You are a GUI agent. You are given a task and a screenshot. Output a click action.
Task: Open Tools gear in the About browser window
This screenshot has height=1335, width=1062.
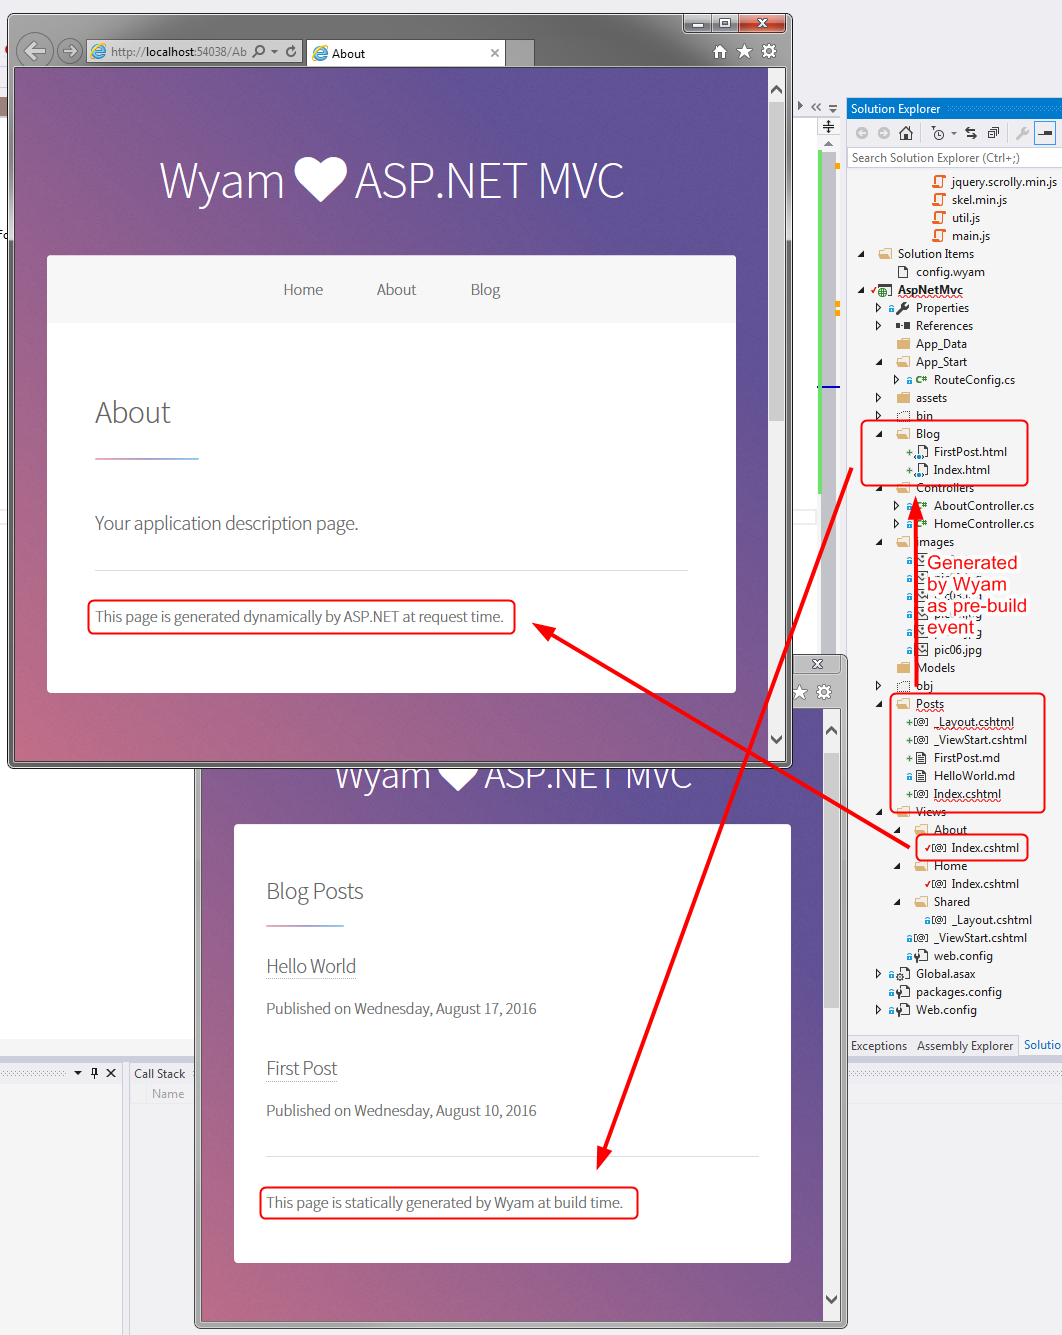pyautogui.click(x=769, y=51)
